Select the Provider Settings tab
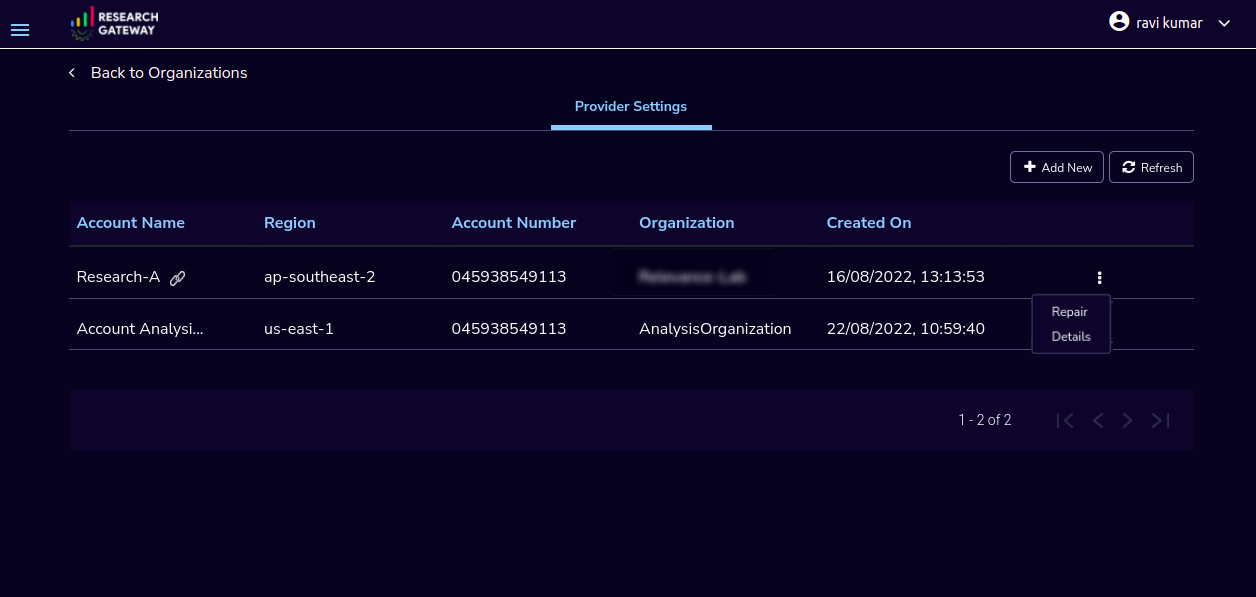The width and height of the screenshot is (1256, 597). [x=631, y=107]
